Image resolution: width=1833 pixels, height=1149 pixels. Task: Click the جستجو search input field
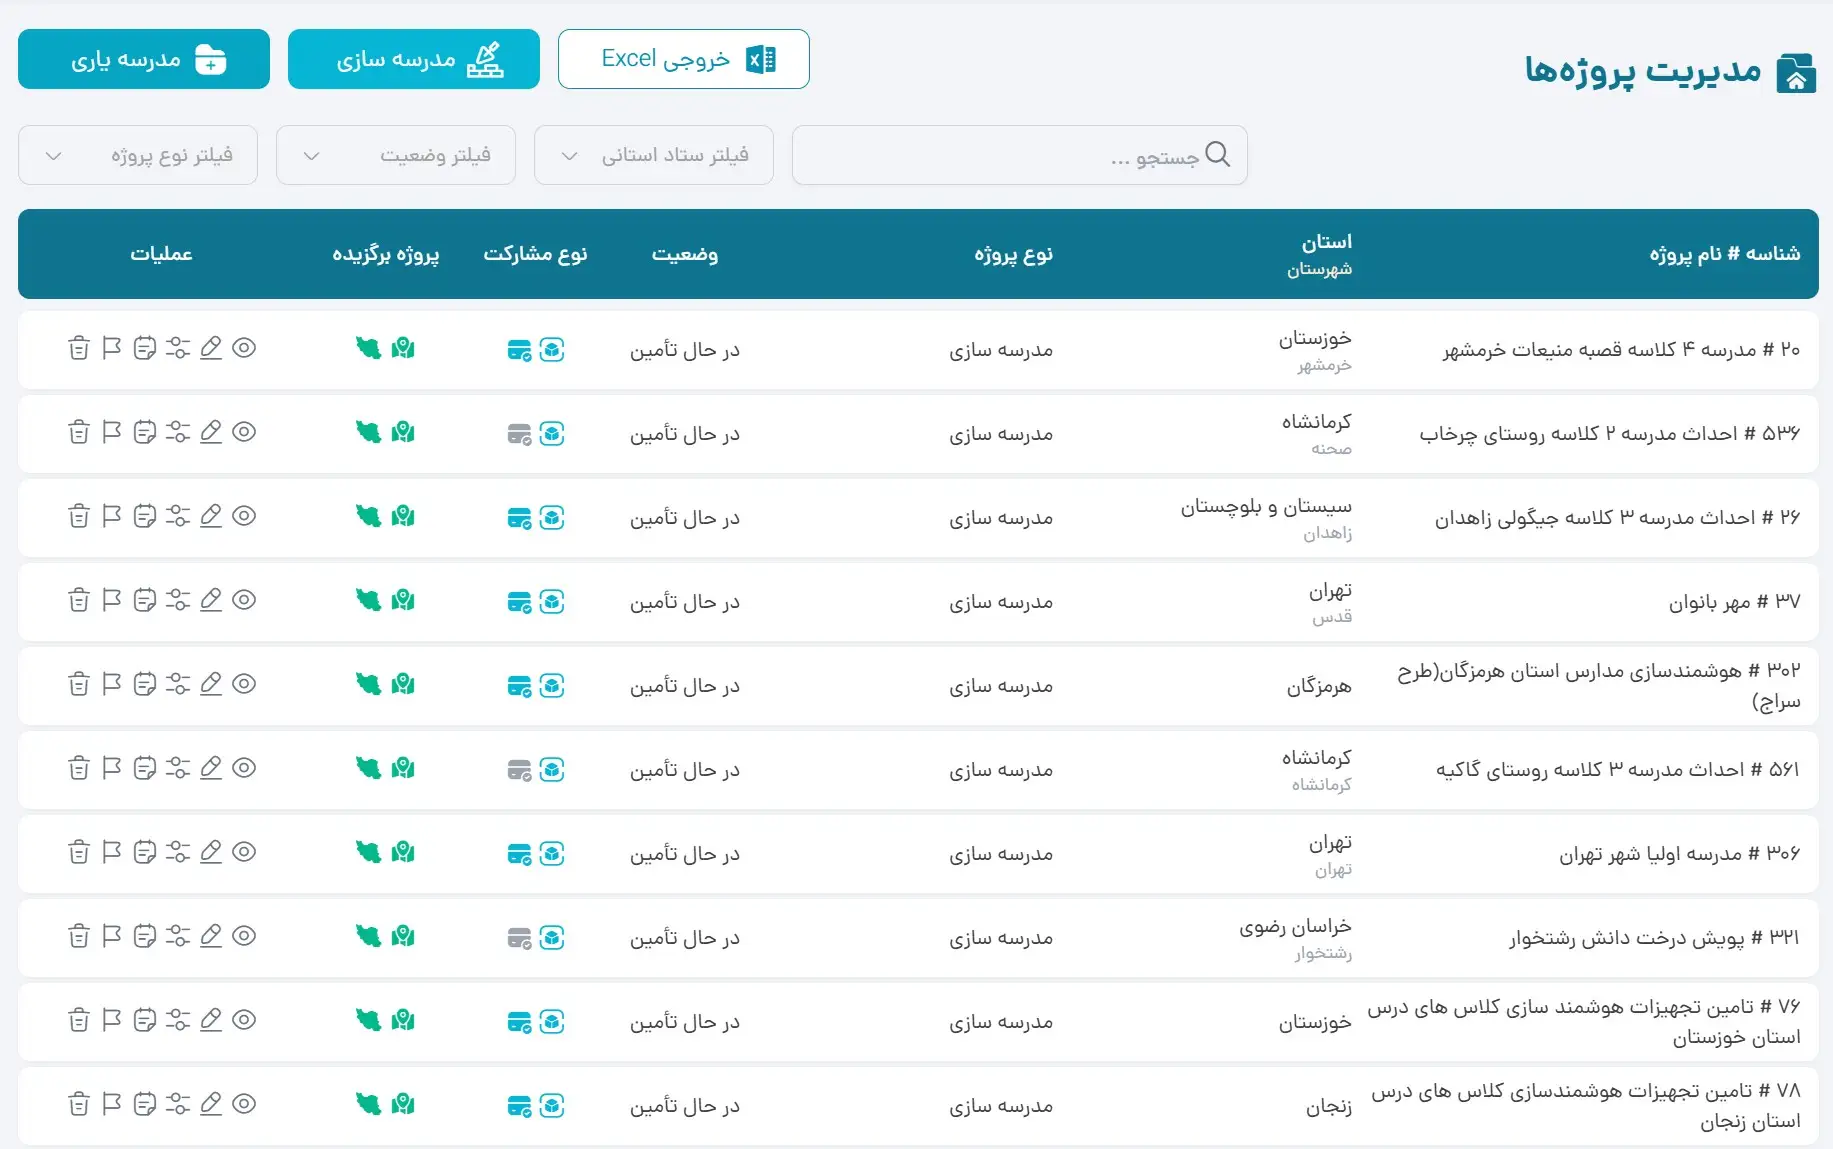1000,155
